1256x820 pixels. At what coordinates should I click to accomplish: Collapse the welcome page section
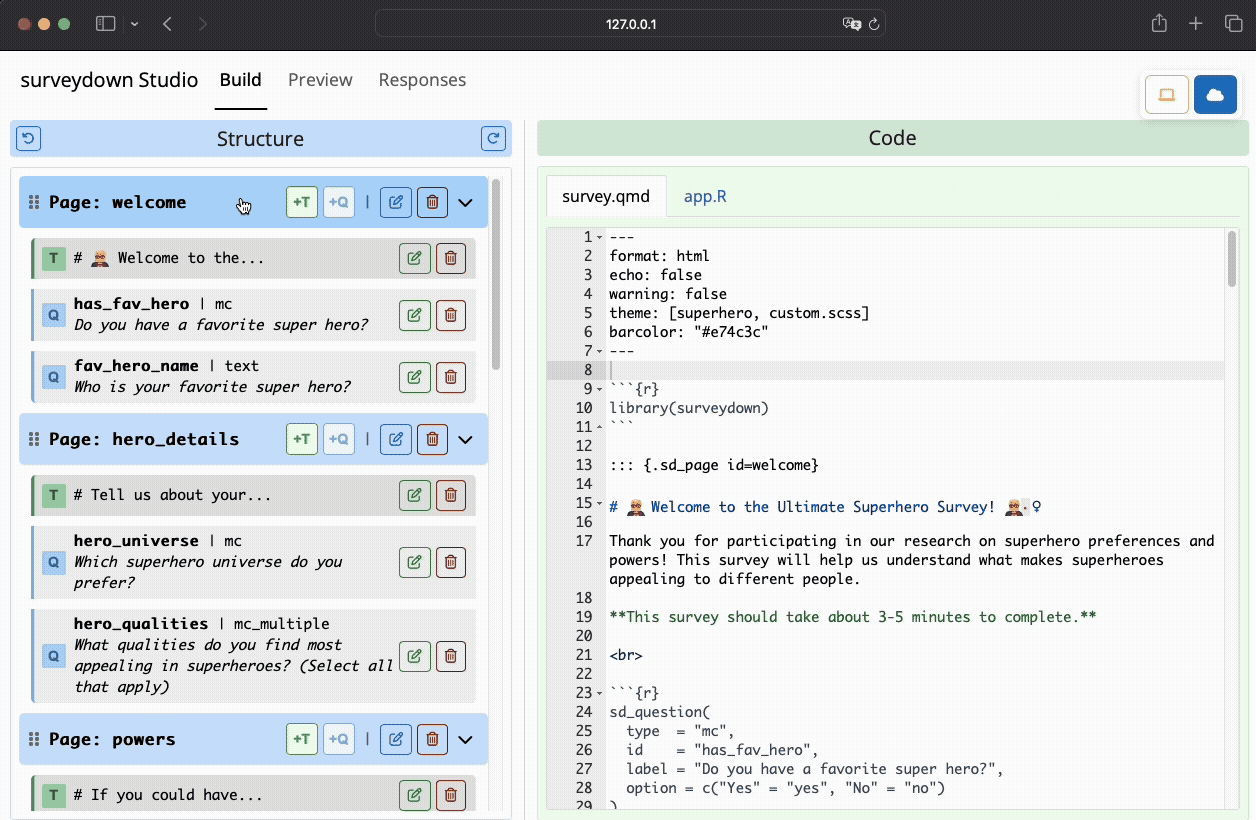tap(465, 202)
